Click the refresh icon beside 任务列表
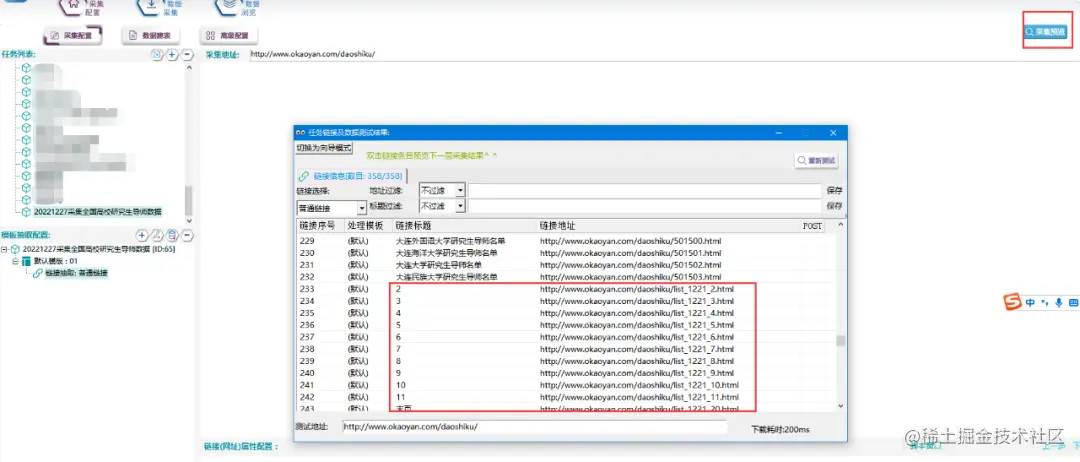The image size is (1080, 462). coord(157,54)
